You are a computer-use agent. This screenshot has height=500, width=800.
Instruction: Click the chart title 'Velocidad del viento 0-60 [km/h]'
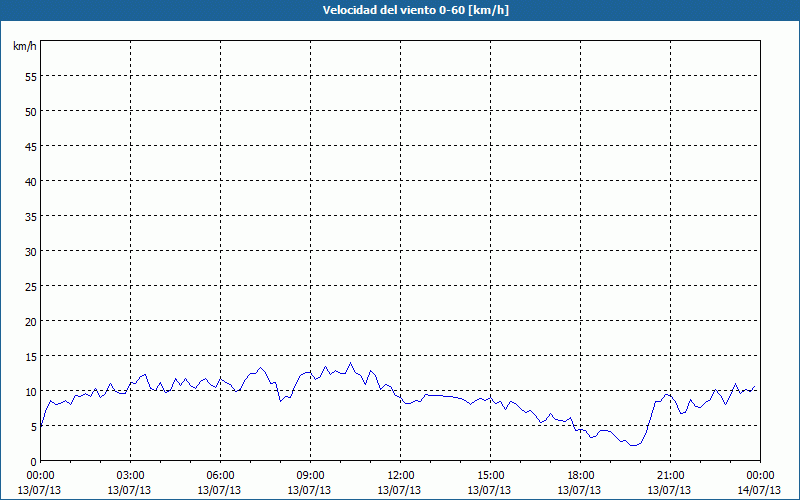point(416,10)
